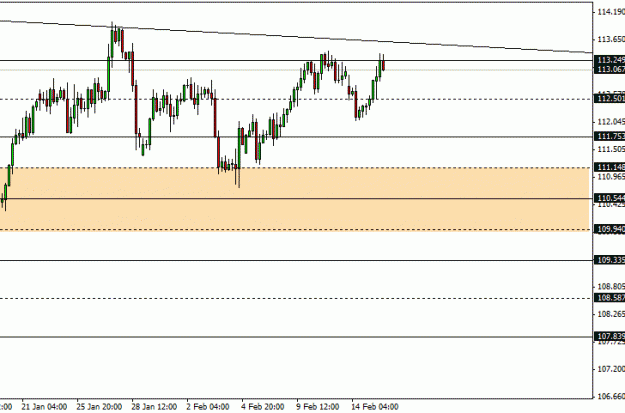Screen dimensions: 625x413
Task: Click the 21 Jan 04:00 time label
Action: [44, 407]
